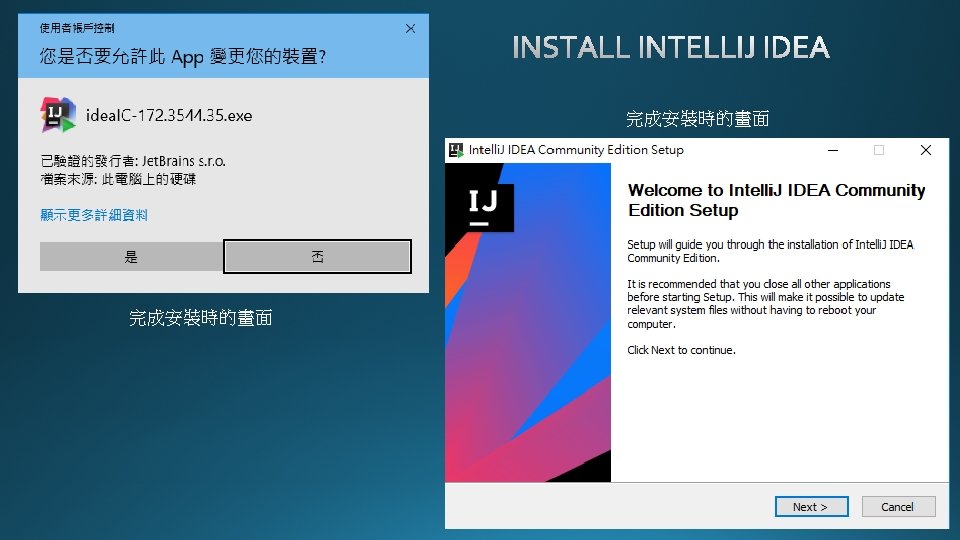The height and width of the screenshot is (540, 960).
Task: Click the Welcome to IntelliJ IDEA heading
Action: point(776,200)
